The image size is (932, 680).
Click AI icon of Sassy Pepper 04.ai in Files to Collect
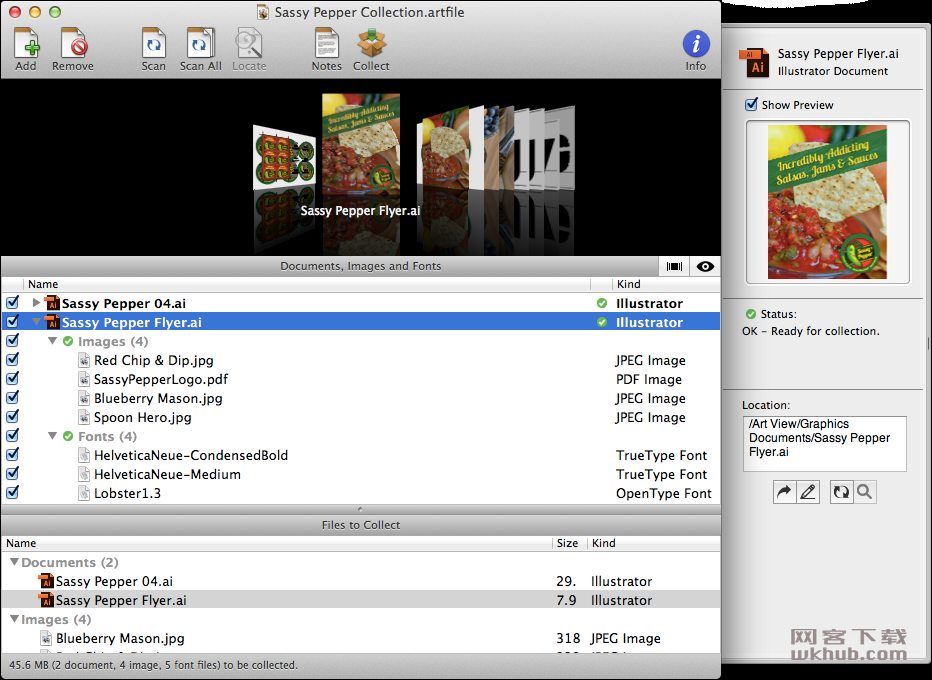[x=46, y=581]
